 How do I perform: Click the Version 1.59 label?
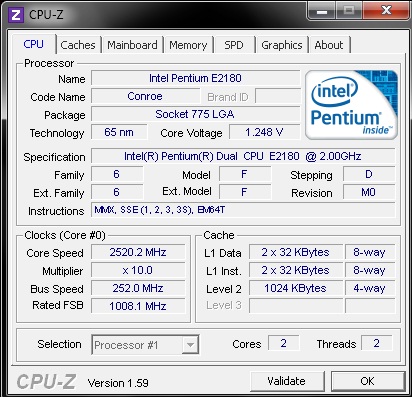click(x=118, y=383)
